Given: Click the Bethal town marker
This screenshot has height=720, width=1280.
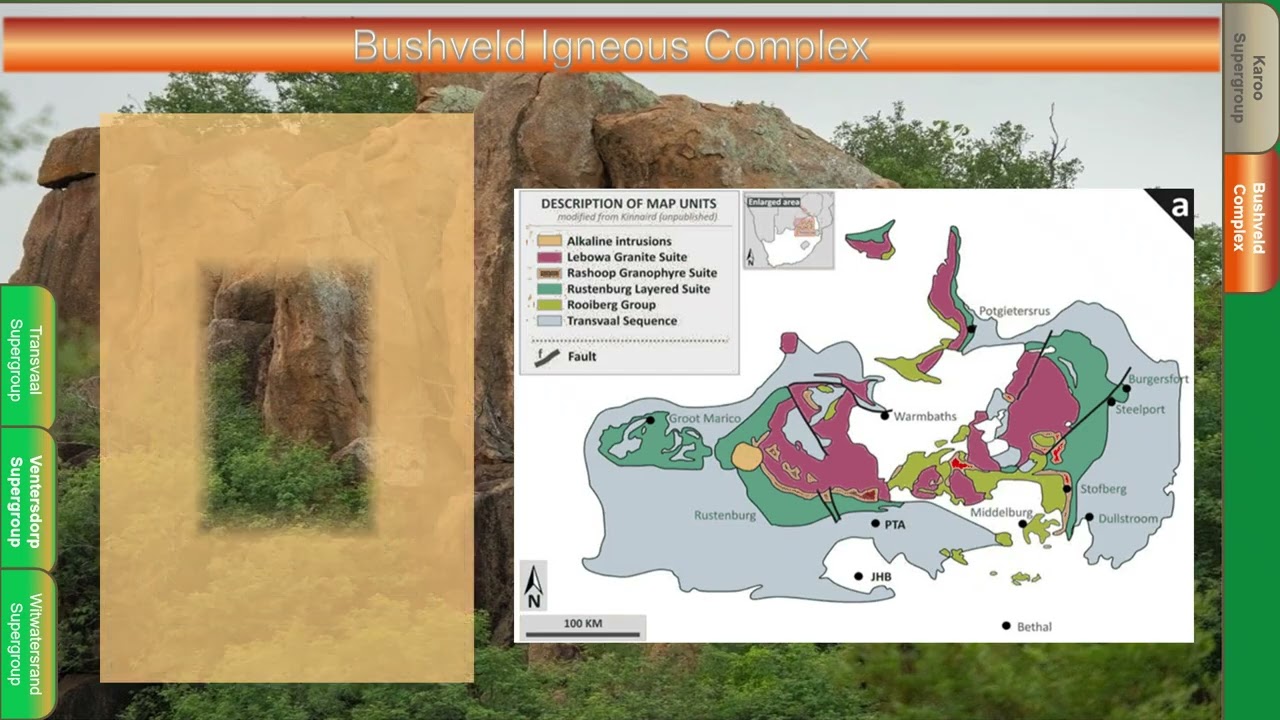Looking at the screenshot, I should click(1006, 626).
